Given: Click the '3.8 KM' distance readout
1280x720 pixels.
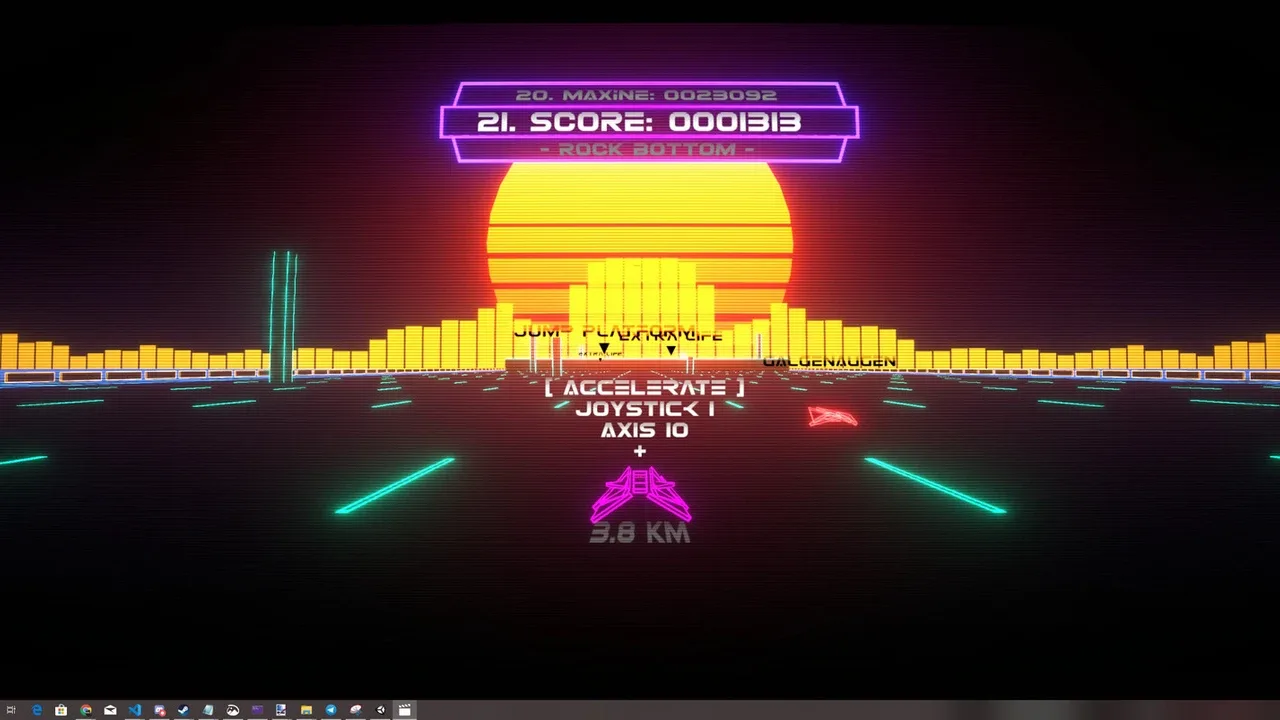Looking at the screenshot, I should point(640,533).
